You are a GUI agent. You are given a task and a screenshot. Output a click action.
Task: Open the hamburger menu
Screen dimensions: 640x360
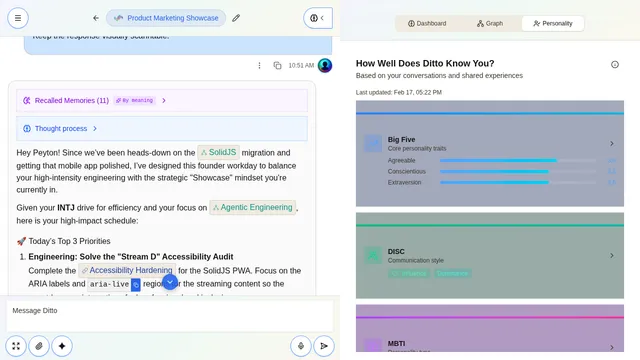tap(18, 18)
